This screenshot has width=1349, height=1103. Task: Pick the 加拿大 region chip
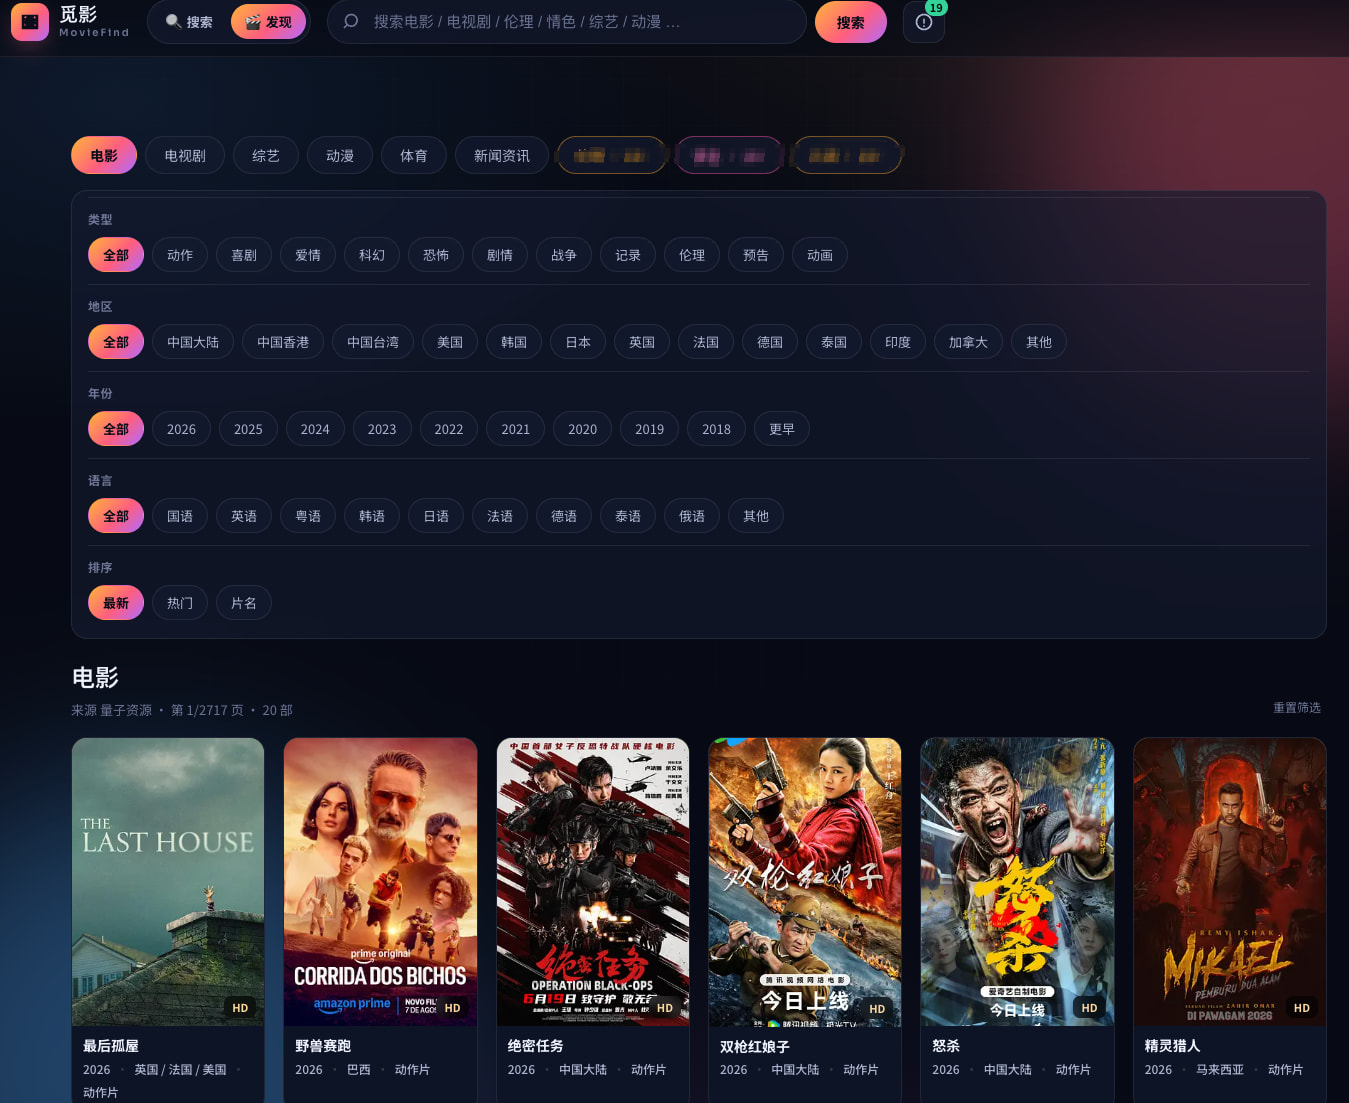tap(968, 342)
